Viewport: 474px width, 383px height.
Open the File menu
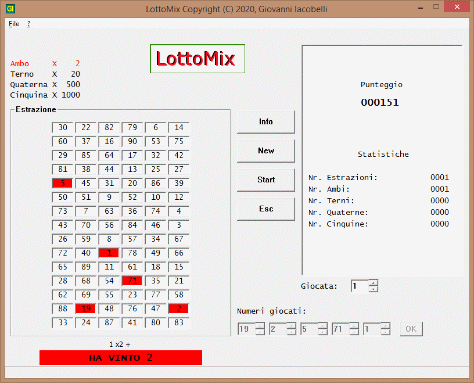(14, 24)
